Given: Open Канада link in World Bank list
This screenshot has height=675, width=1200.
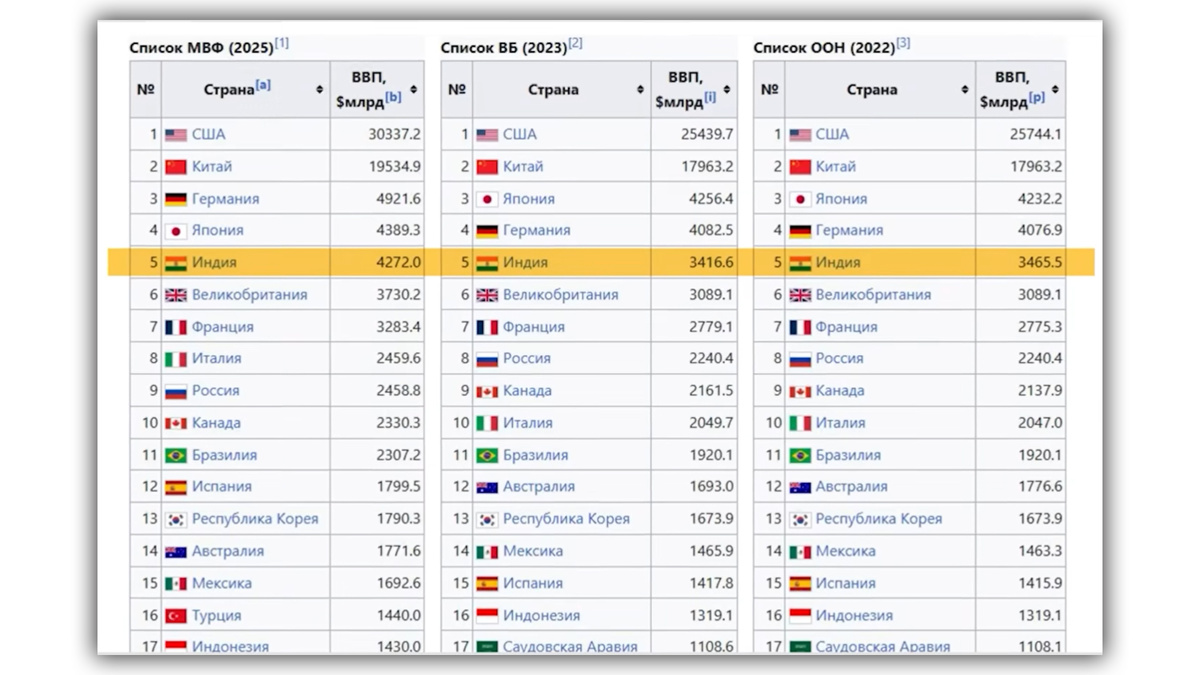Looking at the screenshot, I should [x=527, y=390].
